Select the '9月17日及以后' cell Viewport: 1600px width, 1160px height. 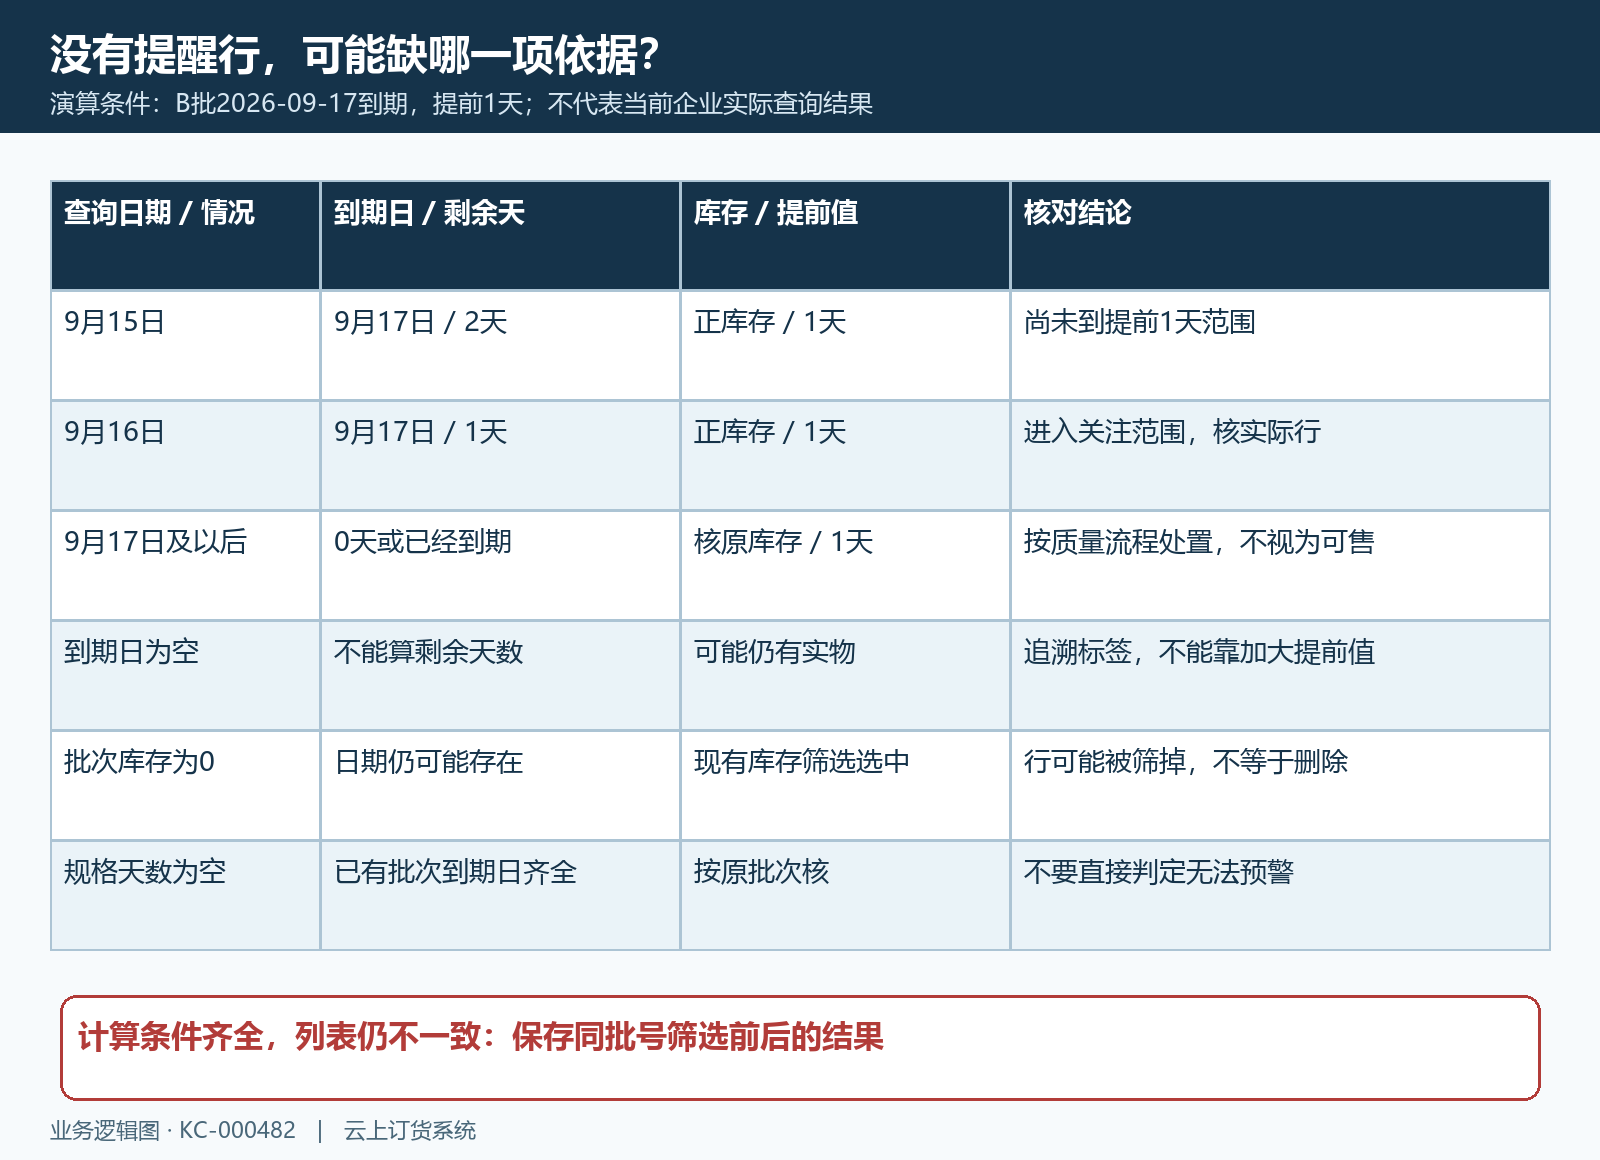point(185,566)
